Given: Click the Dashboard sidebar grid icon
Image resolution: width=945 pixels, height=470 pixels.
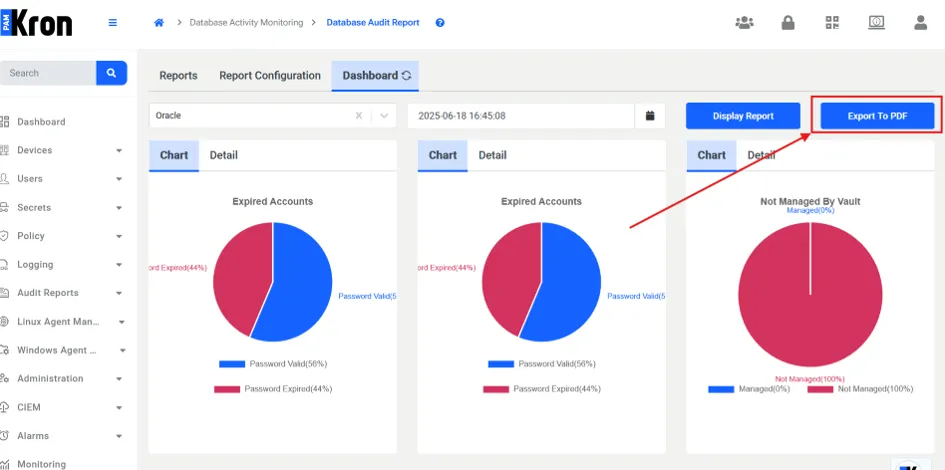Looking at the screenshot, I should [5, 122].
